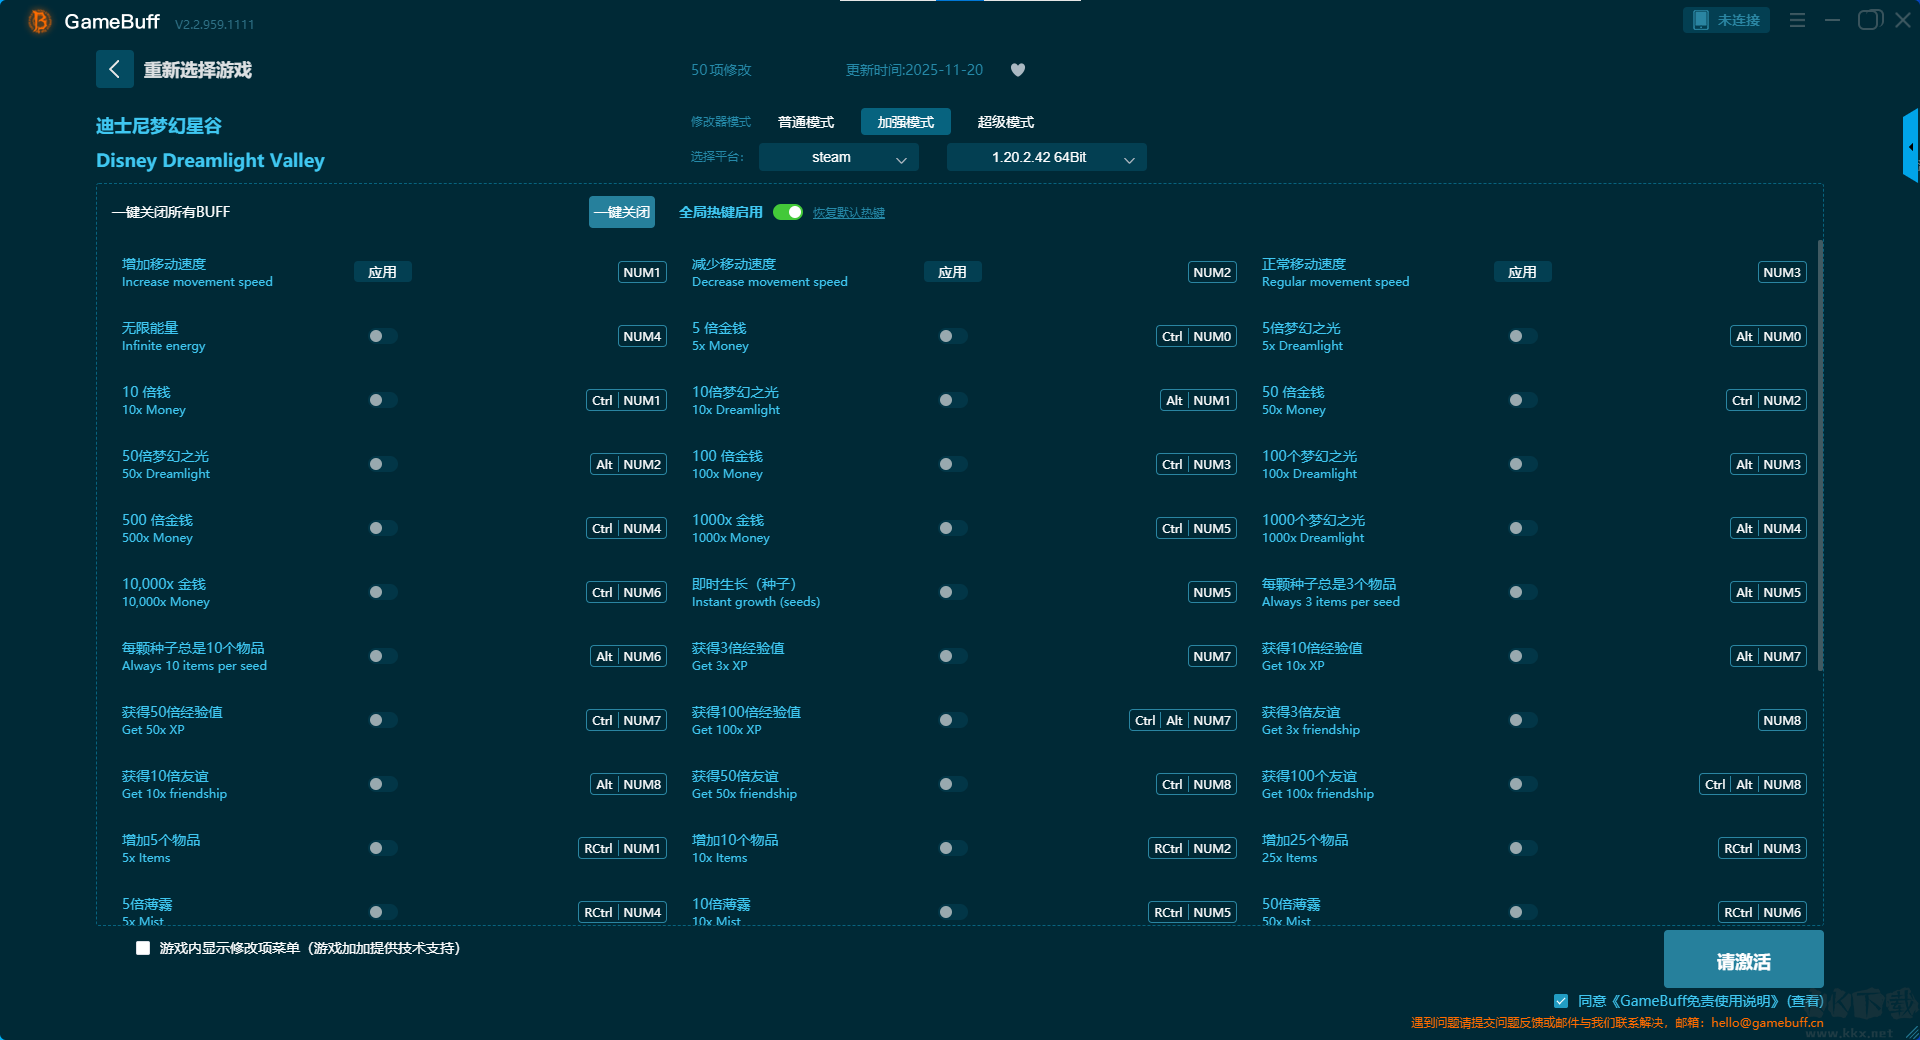
Task: Click the 一键关闭 button
Action: coord(622,212)
